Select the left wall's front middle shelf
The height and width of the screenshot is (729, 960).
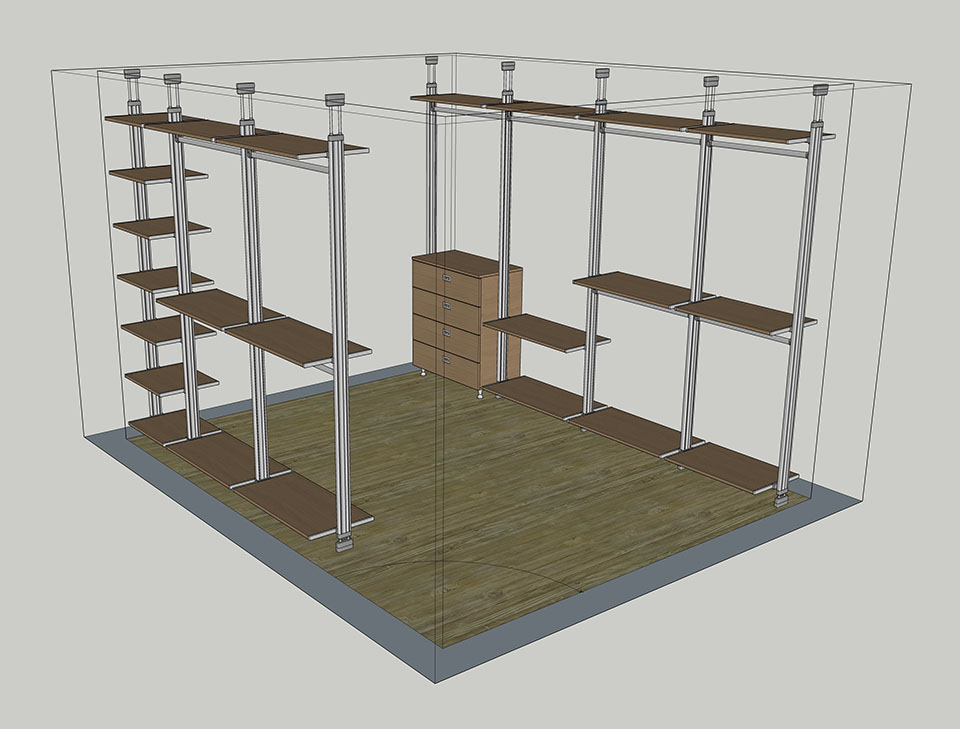(298, 342)
